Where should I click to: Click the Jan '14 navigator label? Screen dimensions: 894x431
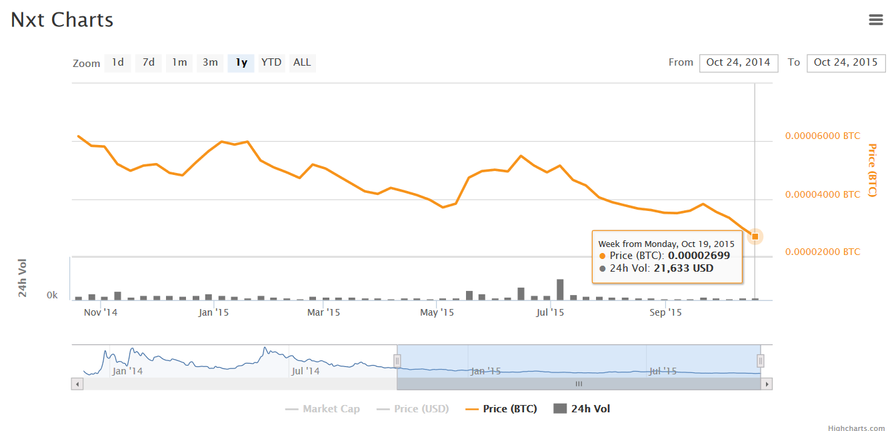(127, 371)
